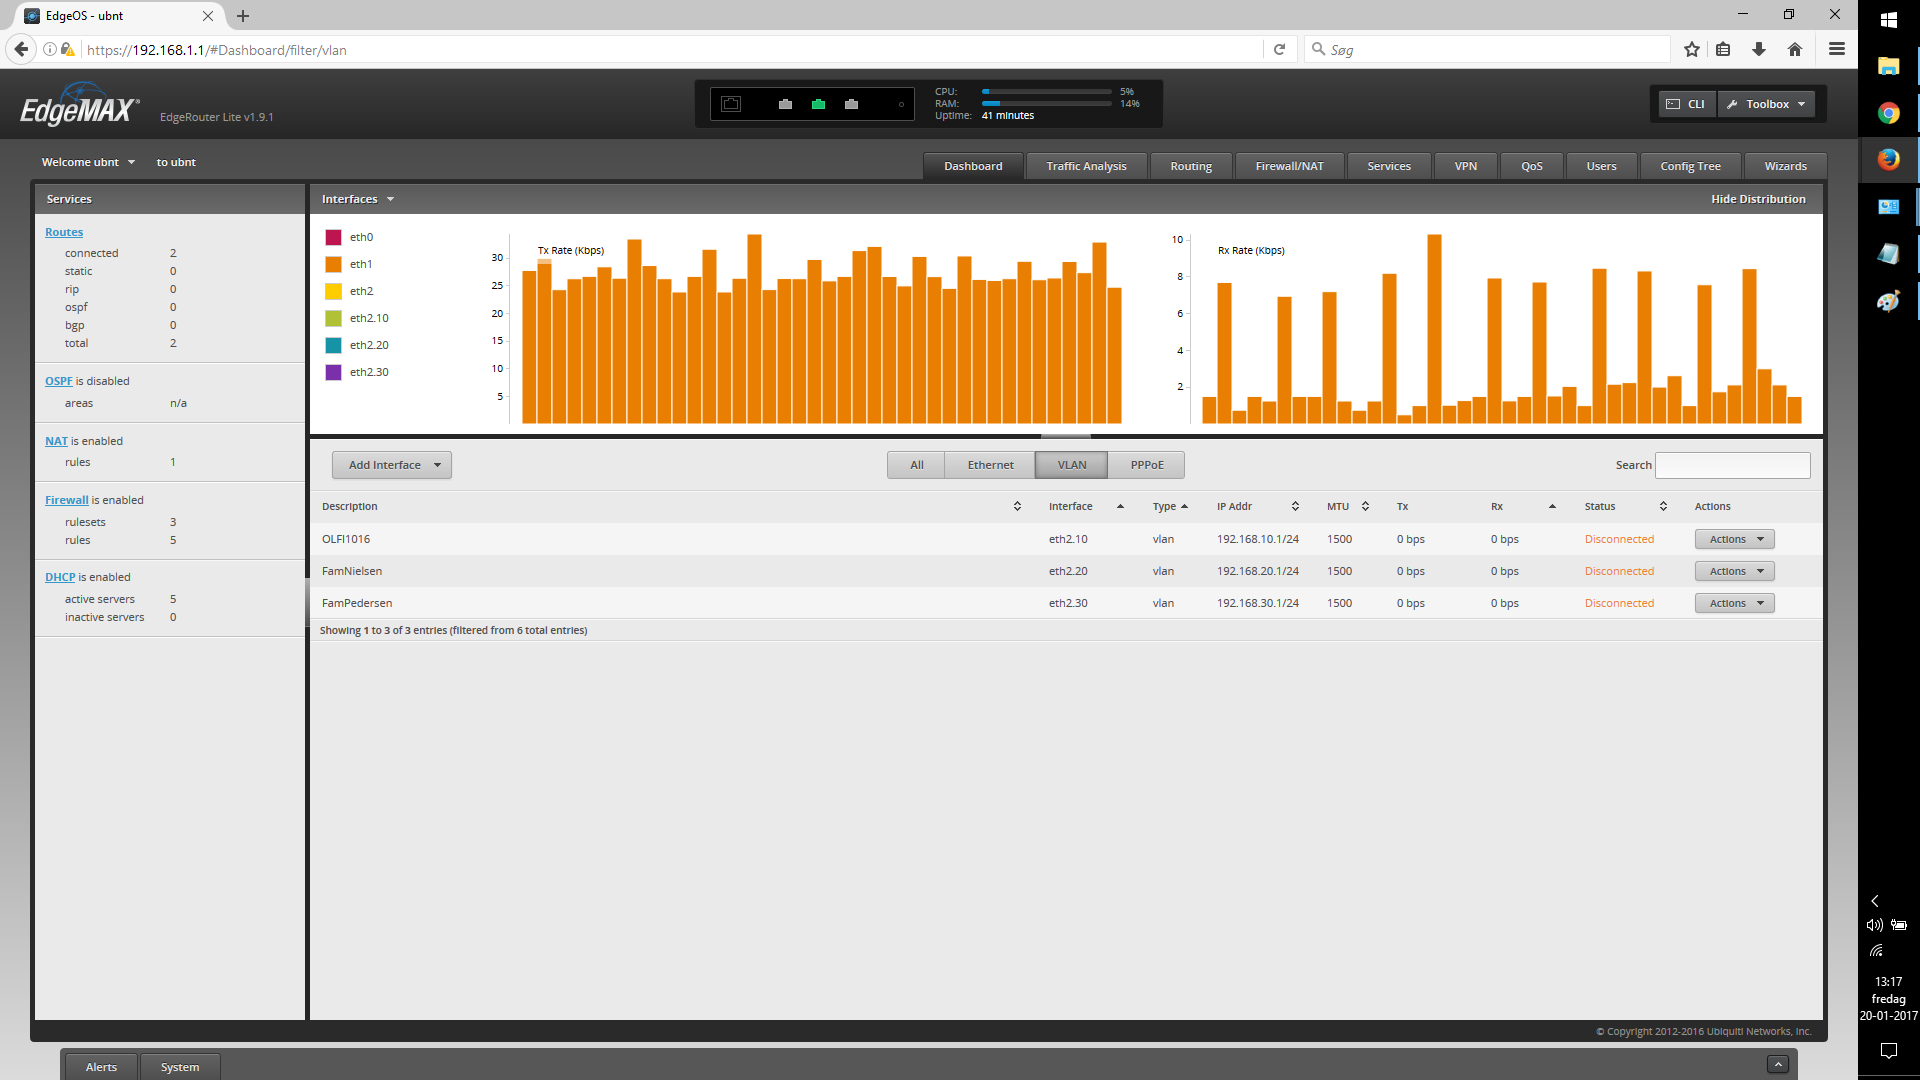Screen dimensions: 1920x1080
Task: Open the Firewall/NAT tab
Action: click(x=1289, y=166)
